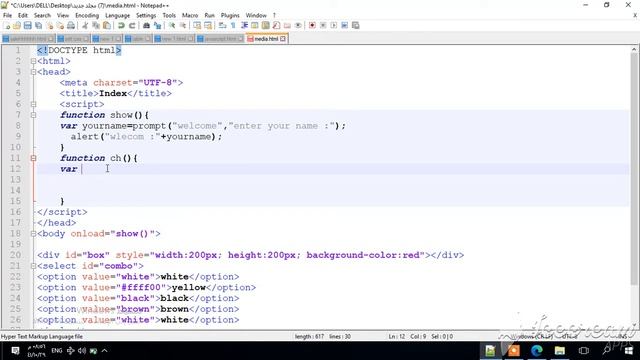Cut selection with the scissors icon
Image resolution: width=640 pixels, height=360 pixels.
[85, 25]
